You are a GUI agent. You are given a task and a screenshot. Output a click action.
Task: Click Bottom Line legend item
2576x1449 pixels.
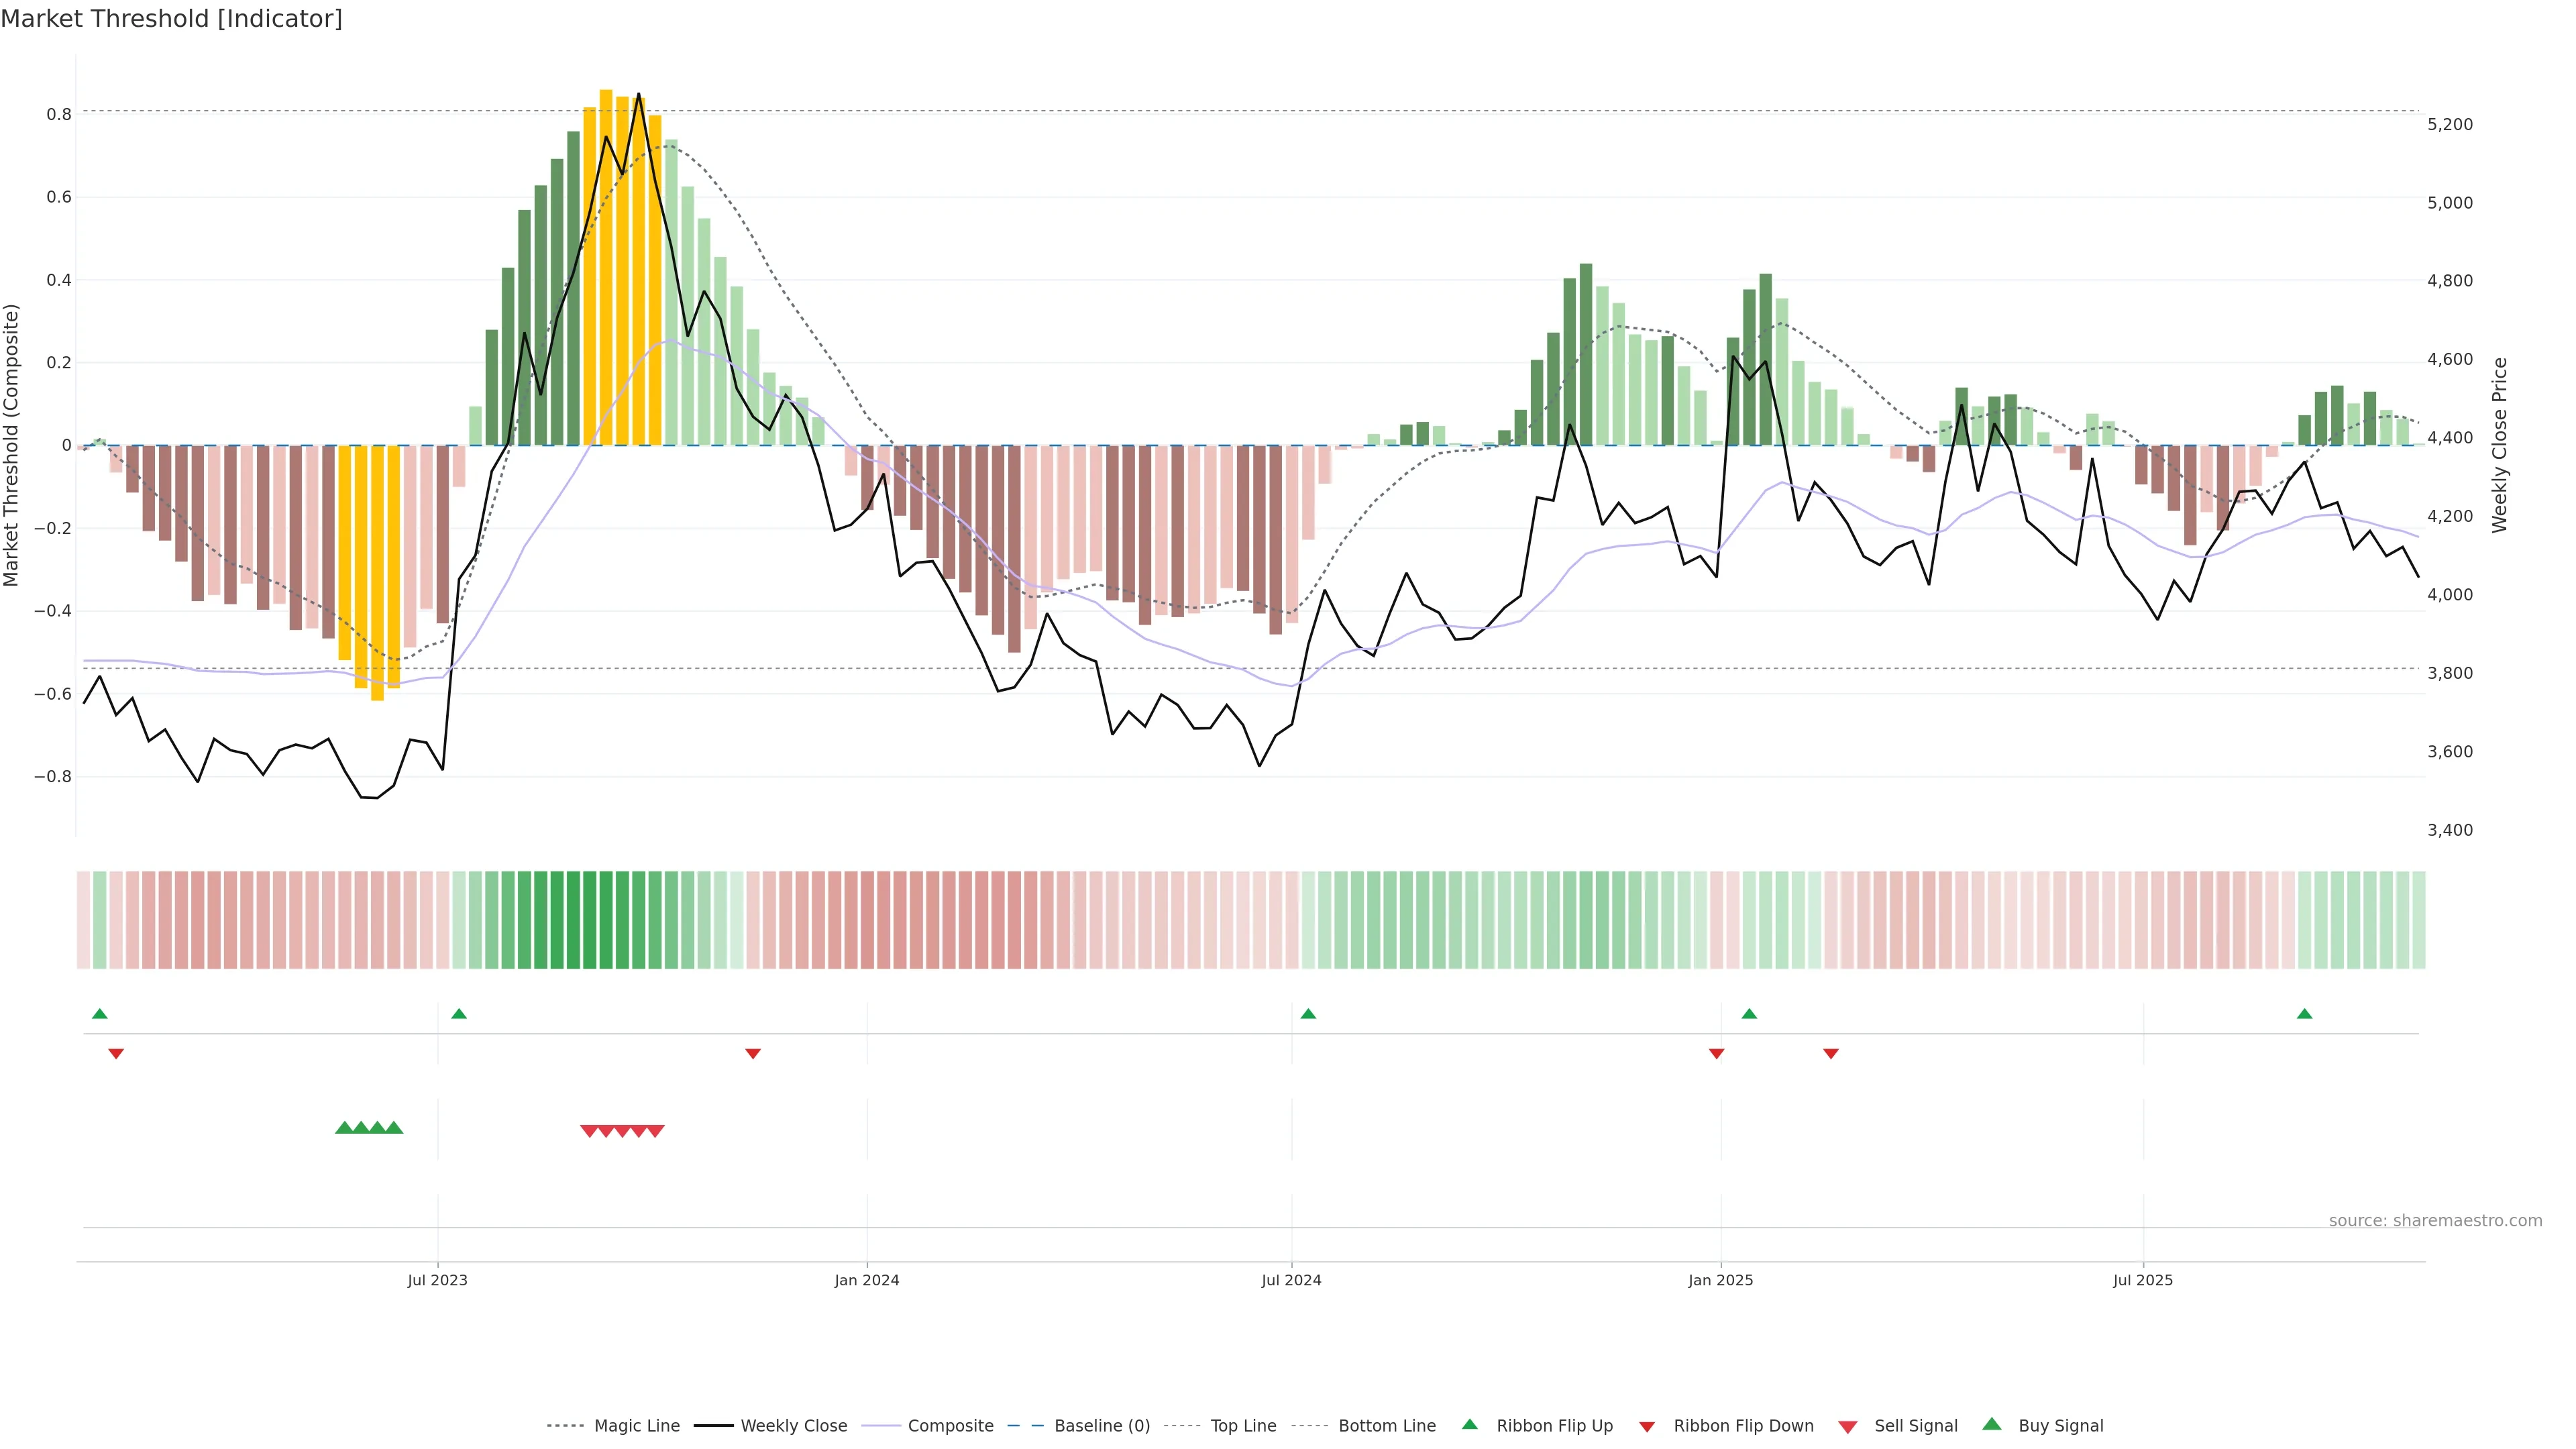(1386, 1426)
